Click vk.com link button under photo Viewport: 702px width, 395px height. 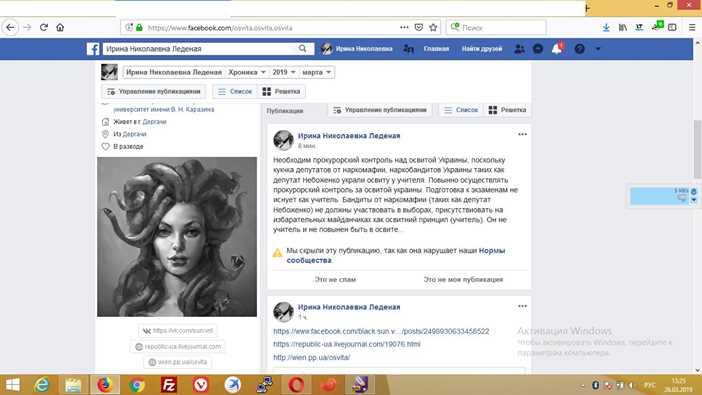(x=178, y=331)
